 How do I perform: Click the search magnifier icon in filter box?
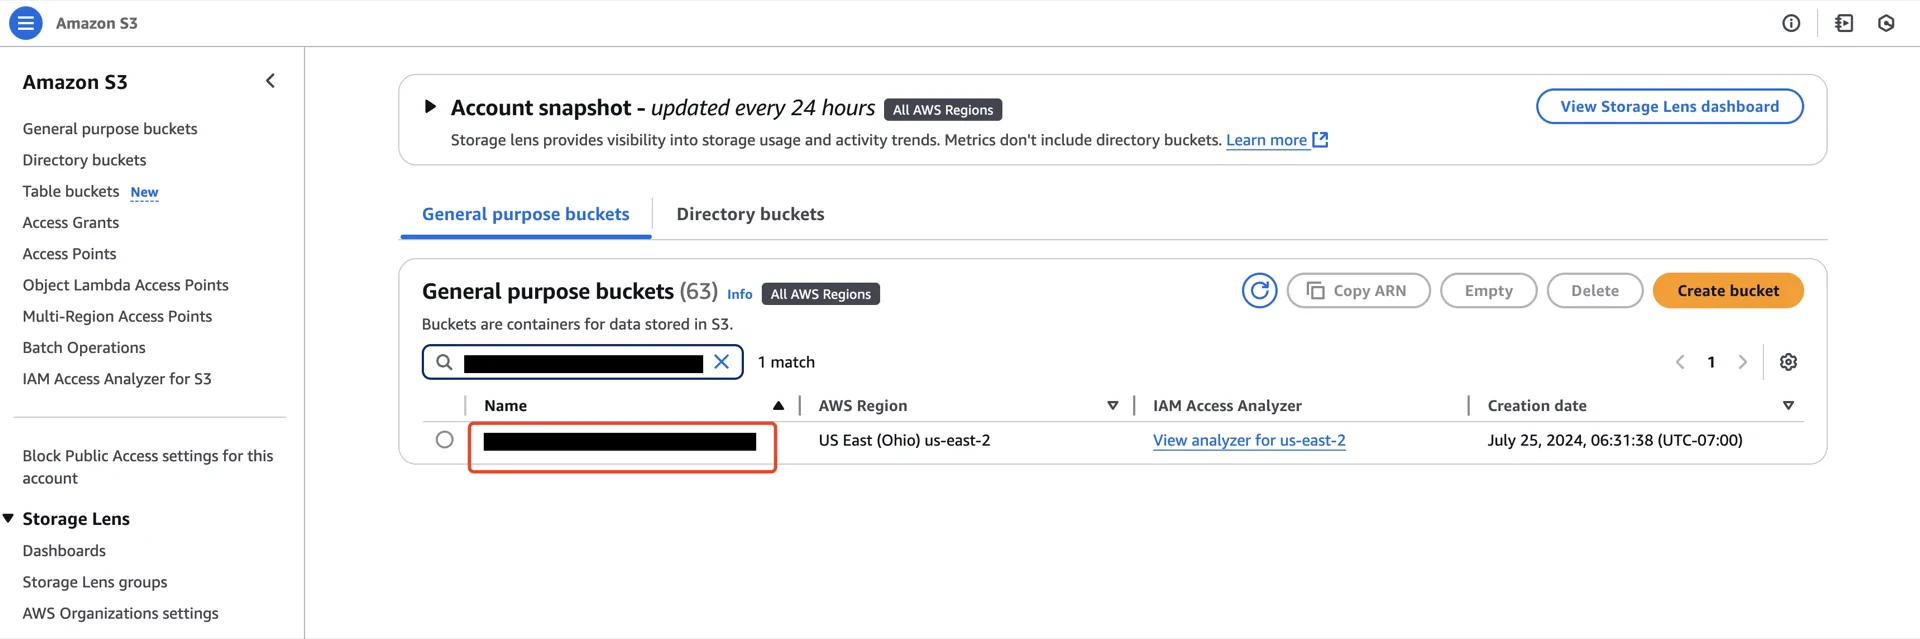tap(444, 362)
